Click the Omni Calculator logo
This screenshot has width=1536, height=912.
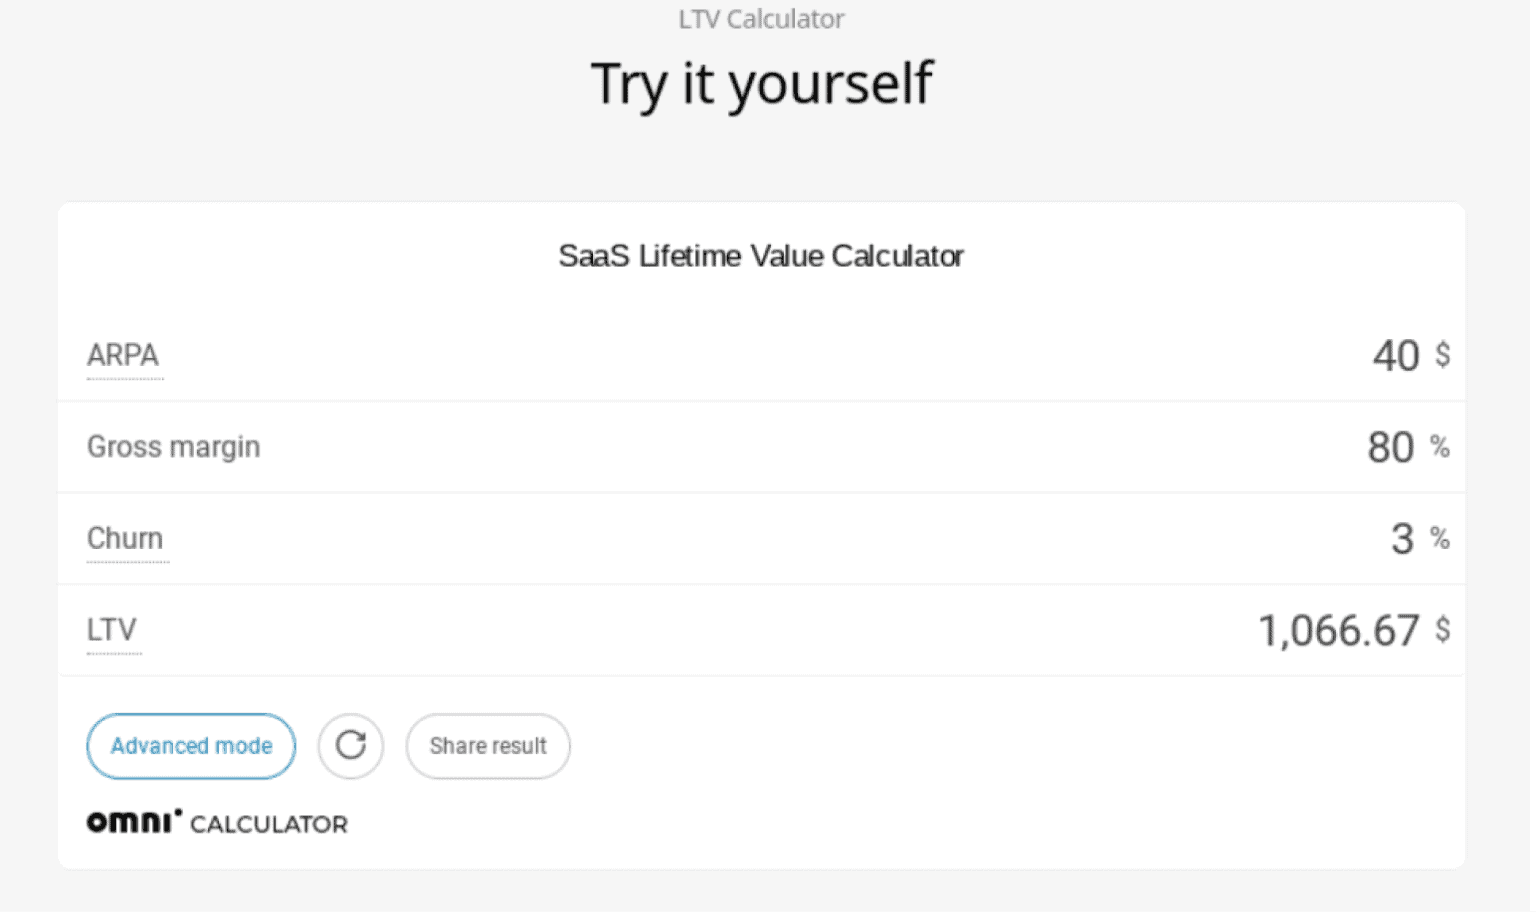coord(217,822)
